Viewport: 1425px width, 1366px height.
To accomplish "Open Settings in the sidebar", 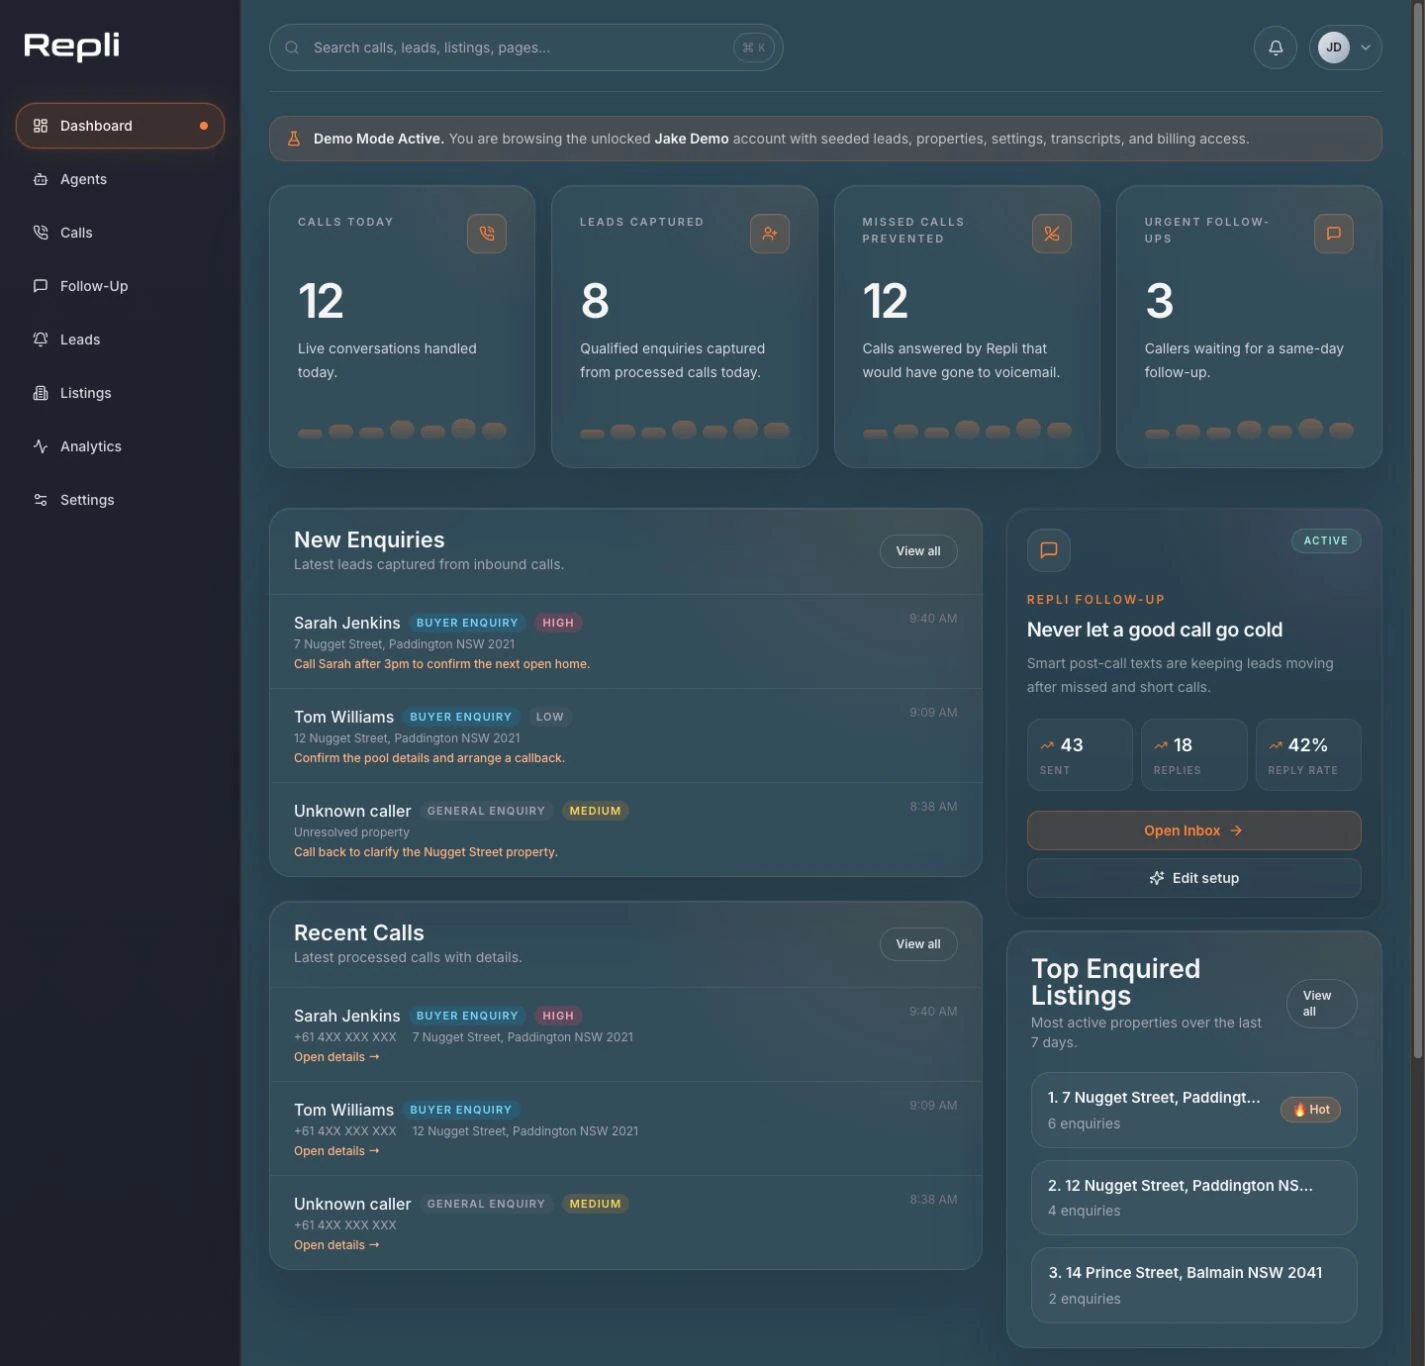I will coord(120,500).
